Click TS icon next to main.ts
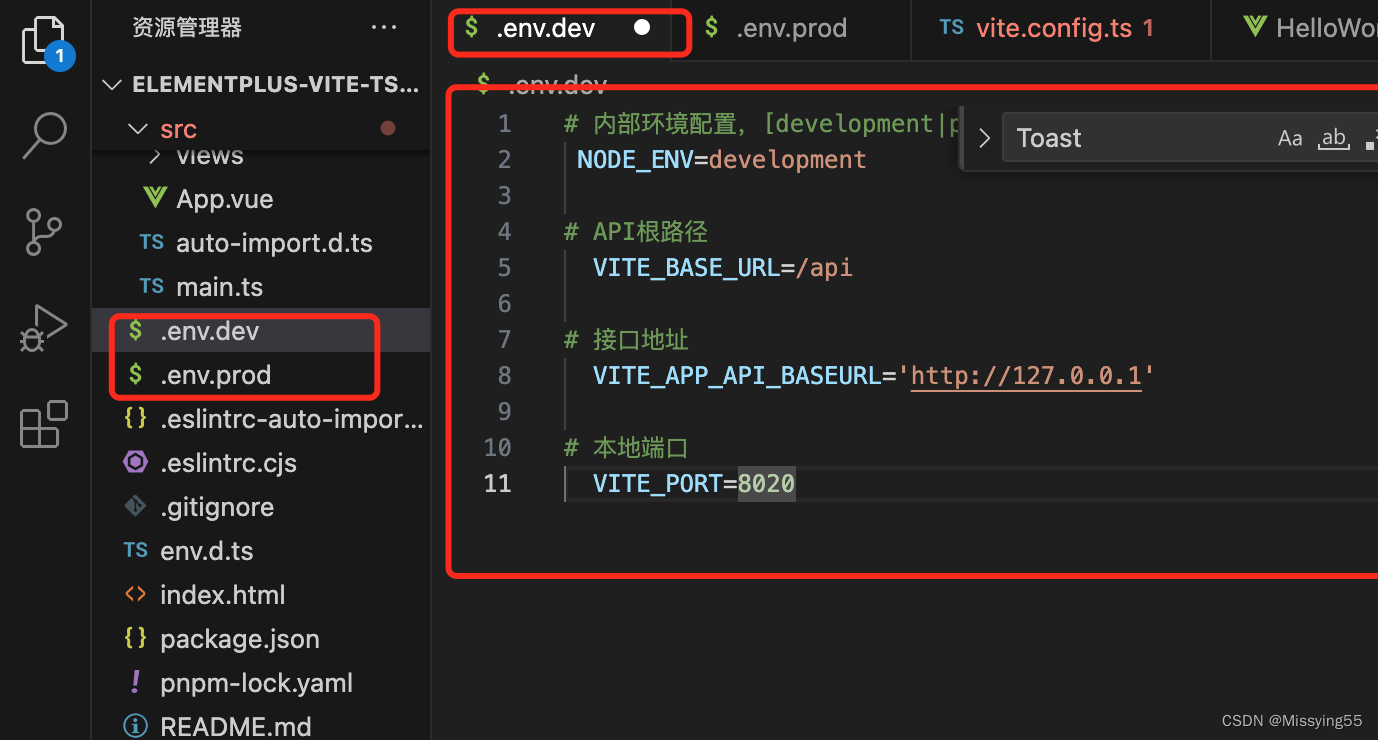 point(152,286)
